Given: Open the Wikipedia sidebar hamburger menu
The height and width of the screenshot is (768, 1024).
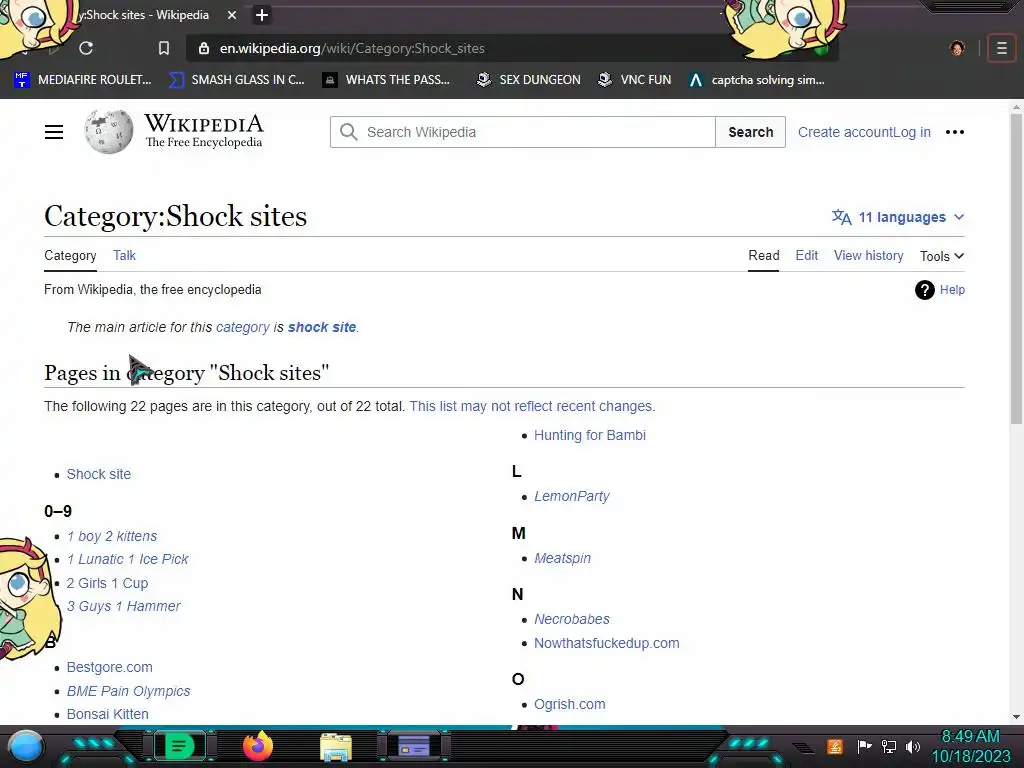Looking at the screenshot, I should pos(54,132).
